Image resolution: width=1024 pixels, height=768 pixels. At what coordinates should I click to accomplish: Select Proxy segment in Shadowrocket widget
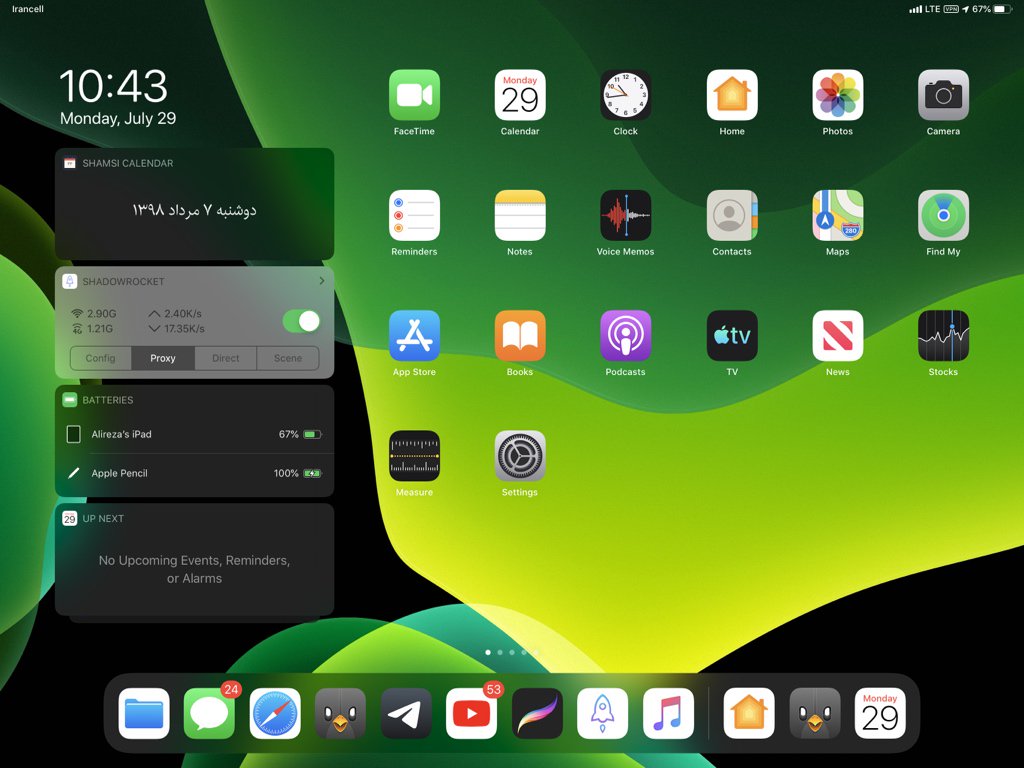163,358
